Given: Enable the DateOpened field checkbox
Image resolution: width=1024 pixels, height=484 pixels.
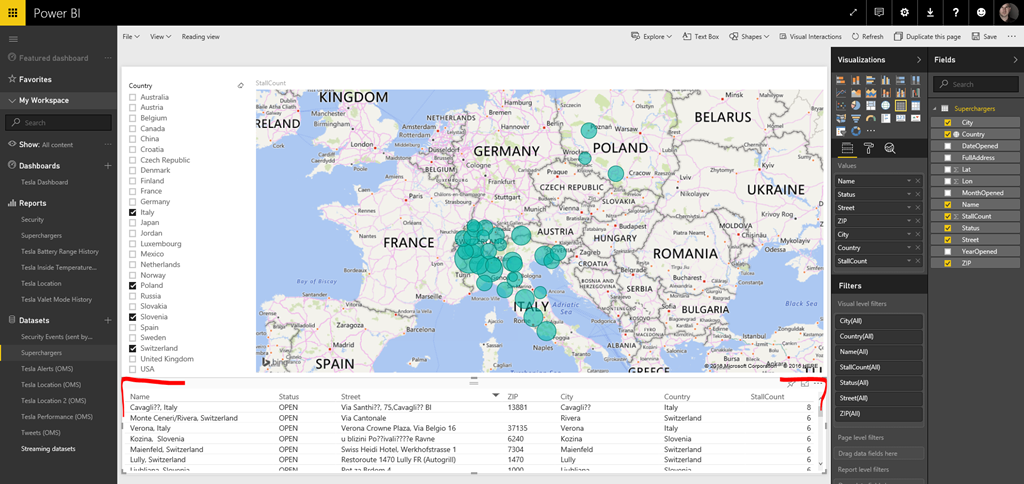Looking at the screenshot, I should 947,146.
